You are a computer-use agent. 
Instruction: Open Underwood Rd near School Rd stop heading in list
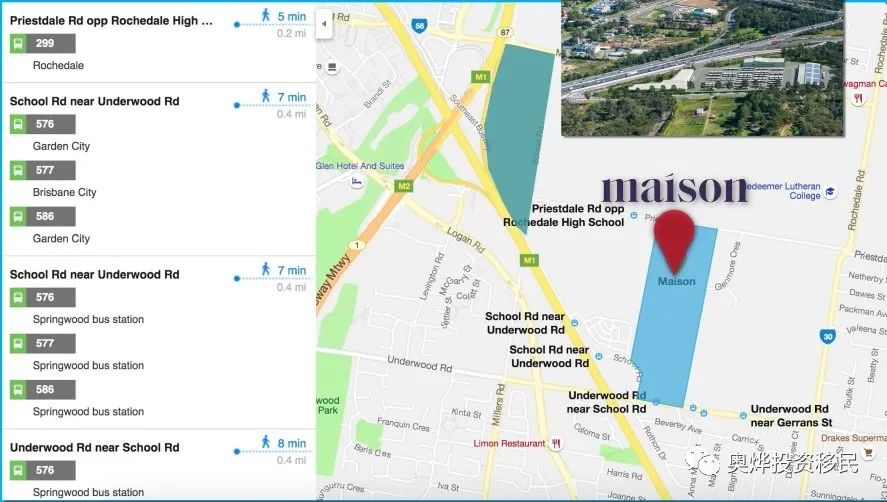94,447
